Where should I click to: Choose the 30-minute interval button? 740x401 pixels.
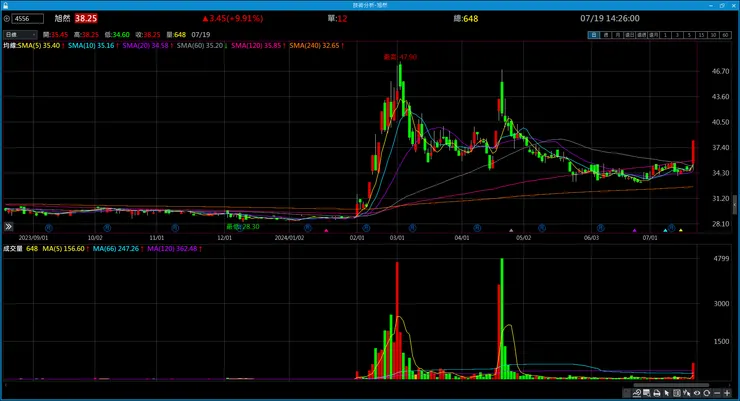713,35
